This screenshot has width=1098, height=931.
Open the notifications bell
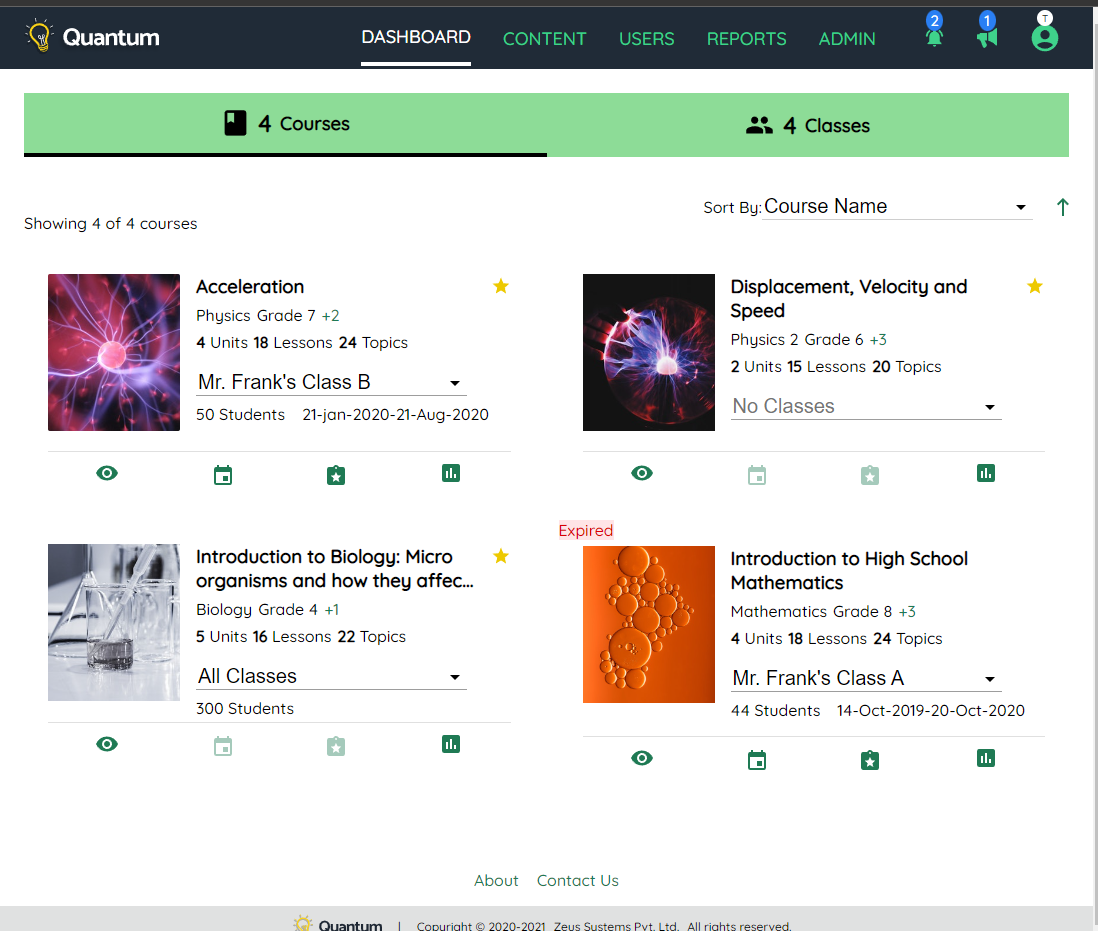click(933, 38)
